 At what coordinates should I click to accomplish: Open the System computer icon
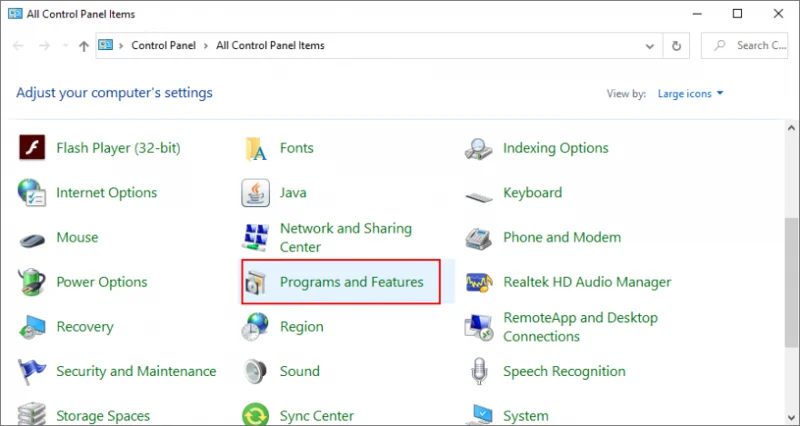[479, 415]
